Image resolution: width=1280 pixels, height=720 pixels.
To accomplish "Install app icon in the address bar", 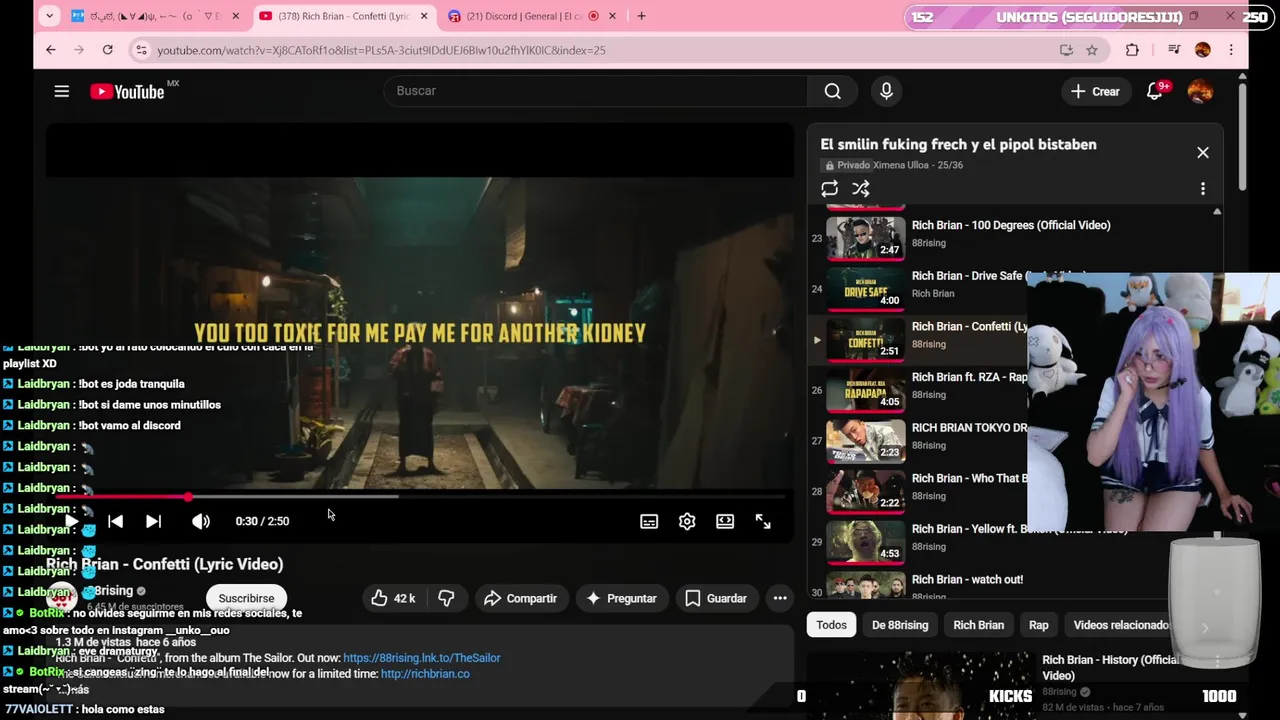I will pyautogui.click(x=1066, y=50).
